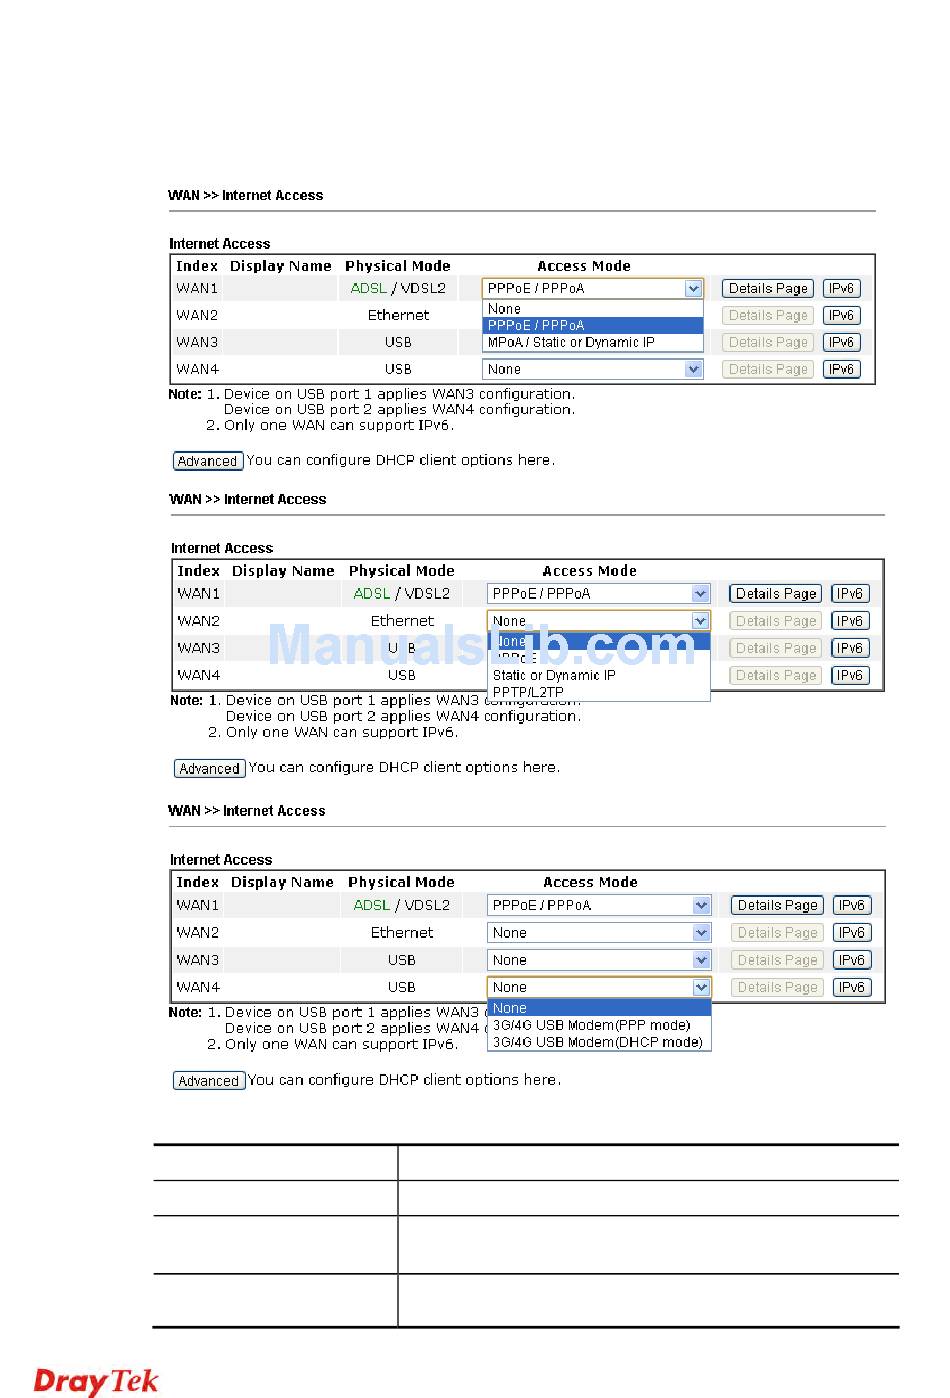950x1398 pixels.
Task: Click WAN1 Details Page button in bottom panel
Action: pos(777,905)
